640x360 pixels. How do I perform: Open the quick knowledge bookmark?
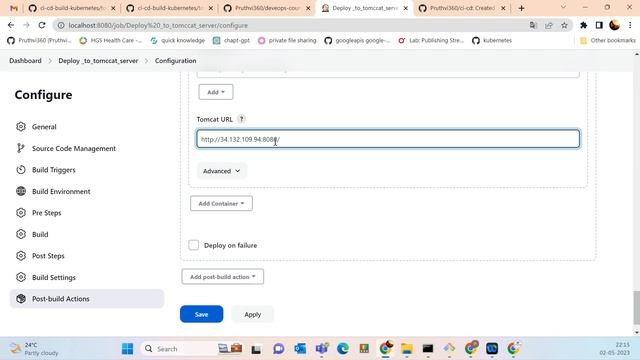point(178,40)
